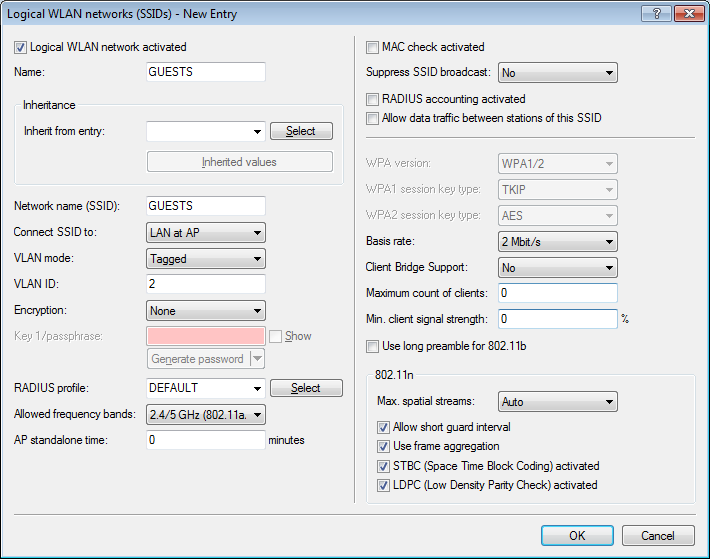Open Basis rate dropdown
The height and width of the screenshot is (559, 710).
coord(557,241)
